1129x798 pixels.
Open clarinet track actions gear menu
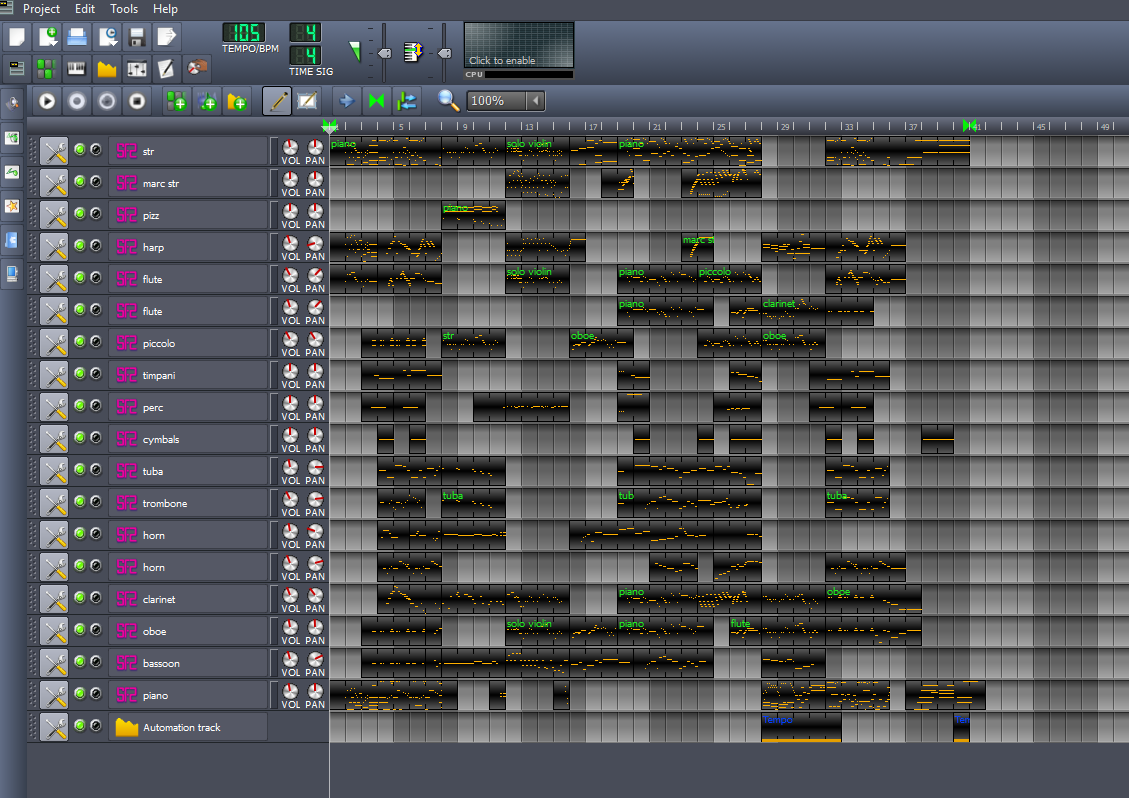click(54, 599)
